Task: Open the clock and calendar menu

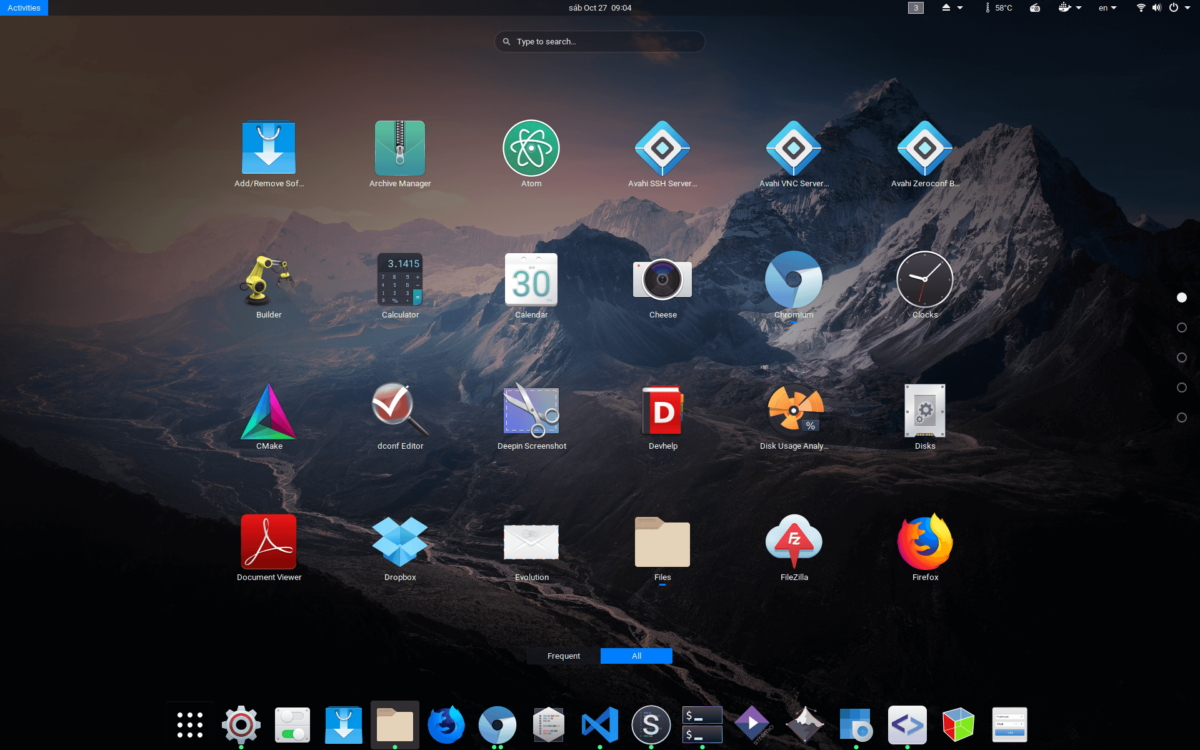Action: (600, 7)
